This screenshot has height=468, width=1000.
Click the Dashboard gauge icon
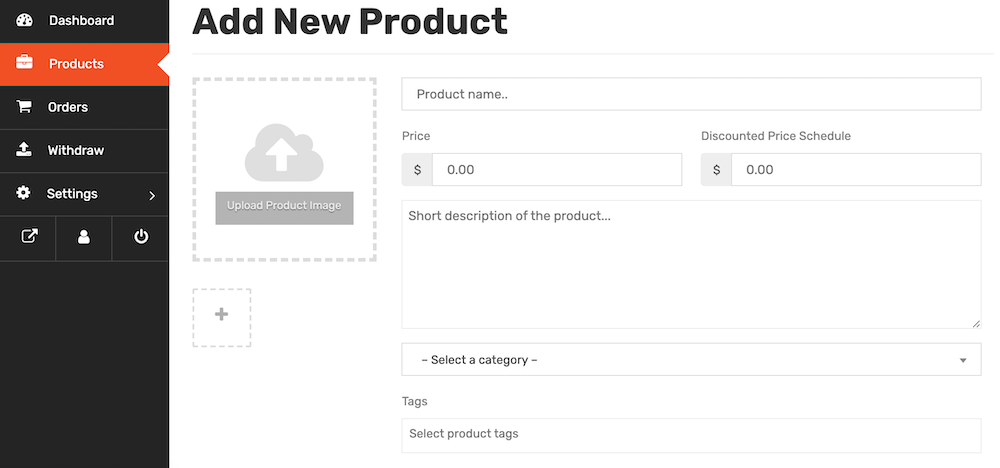click(x=24, y=20)
